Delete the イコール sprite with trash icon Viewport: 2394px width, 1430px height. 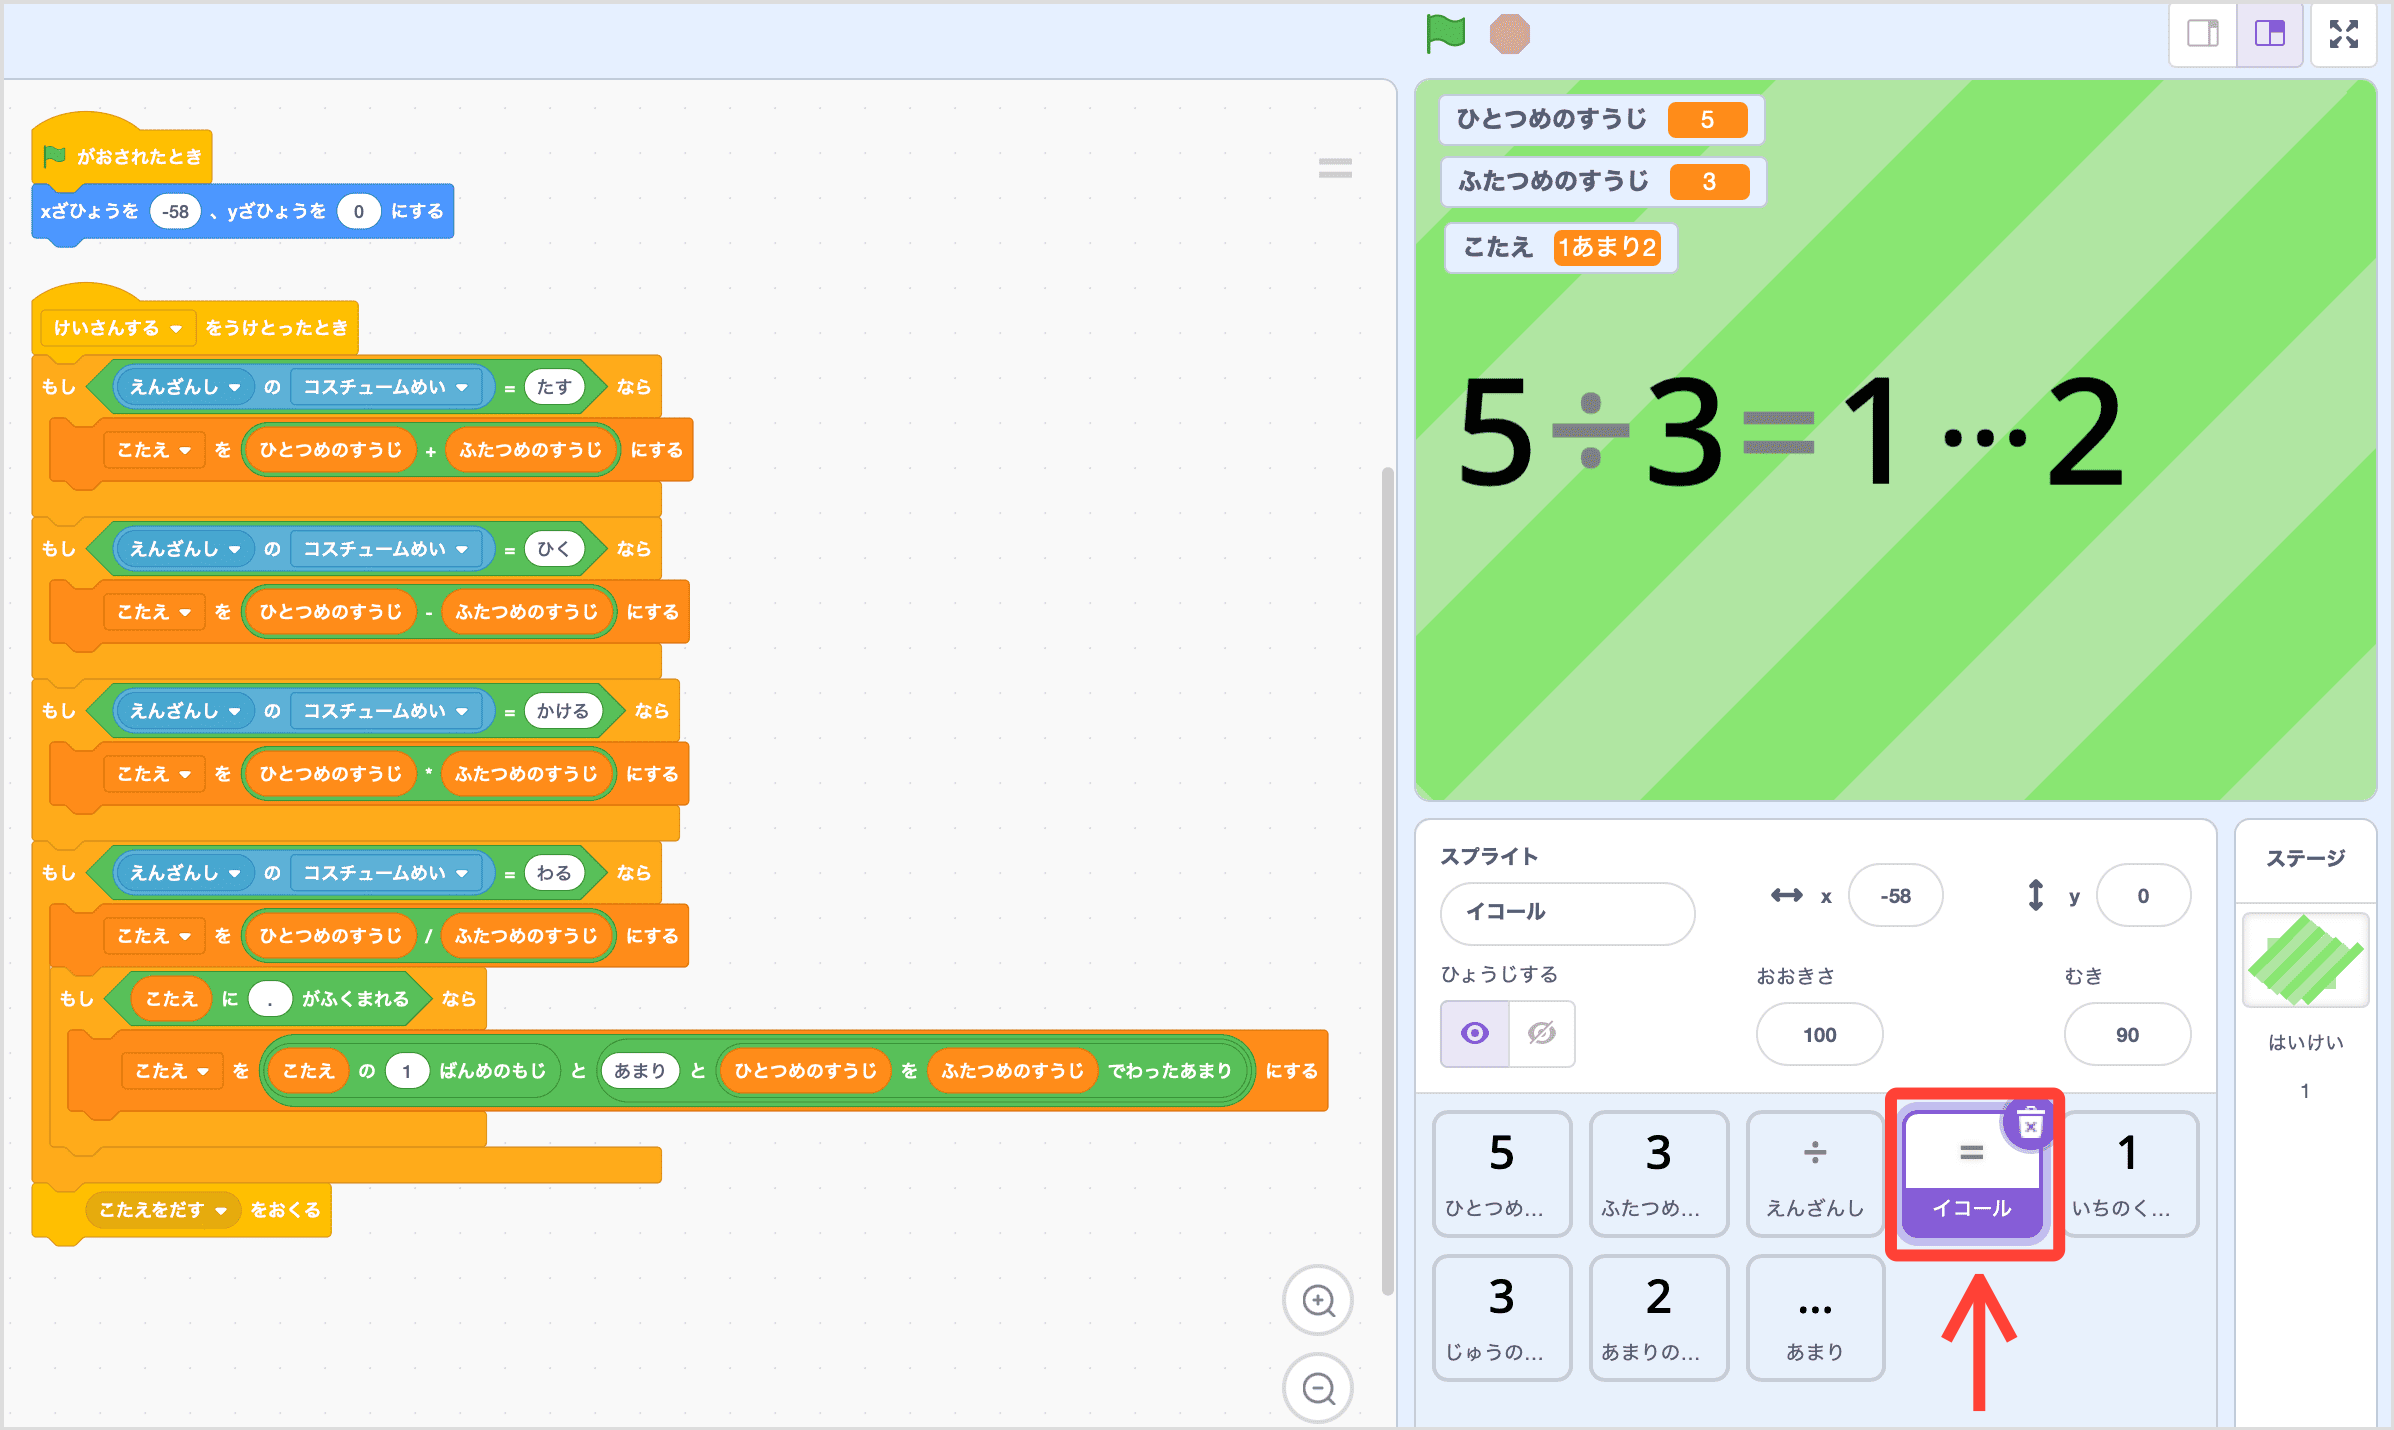(2029, 1126)
